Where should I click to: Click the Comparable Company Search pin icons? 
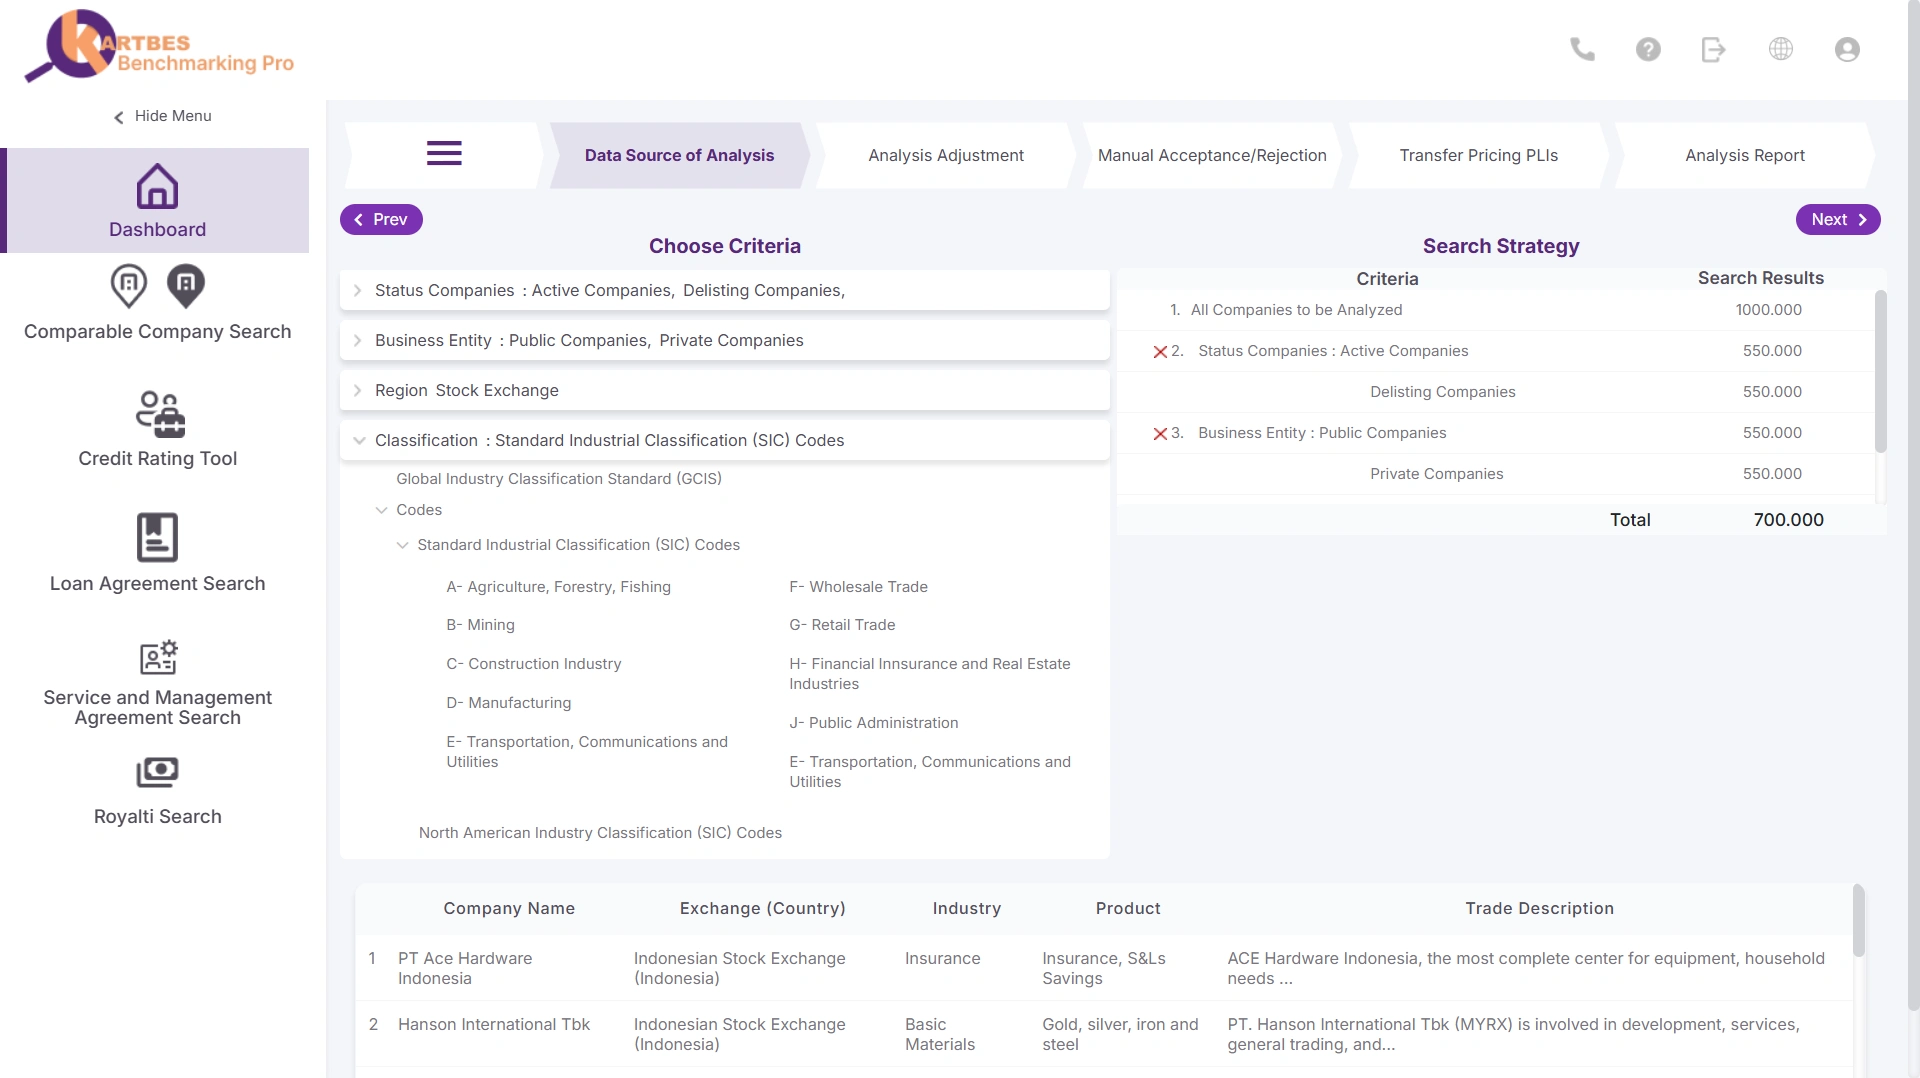point(157,286)
